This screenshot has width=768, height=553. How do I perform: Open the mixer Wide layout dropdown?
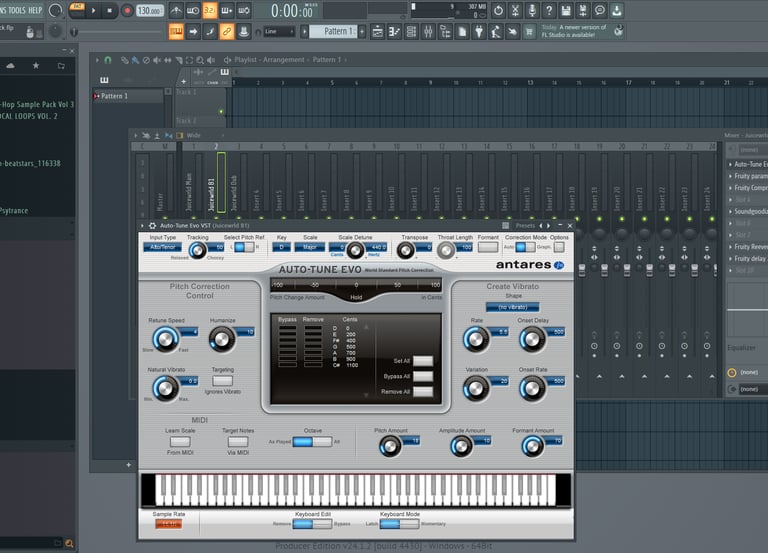(193, 135)
